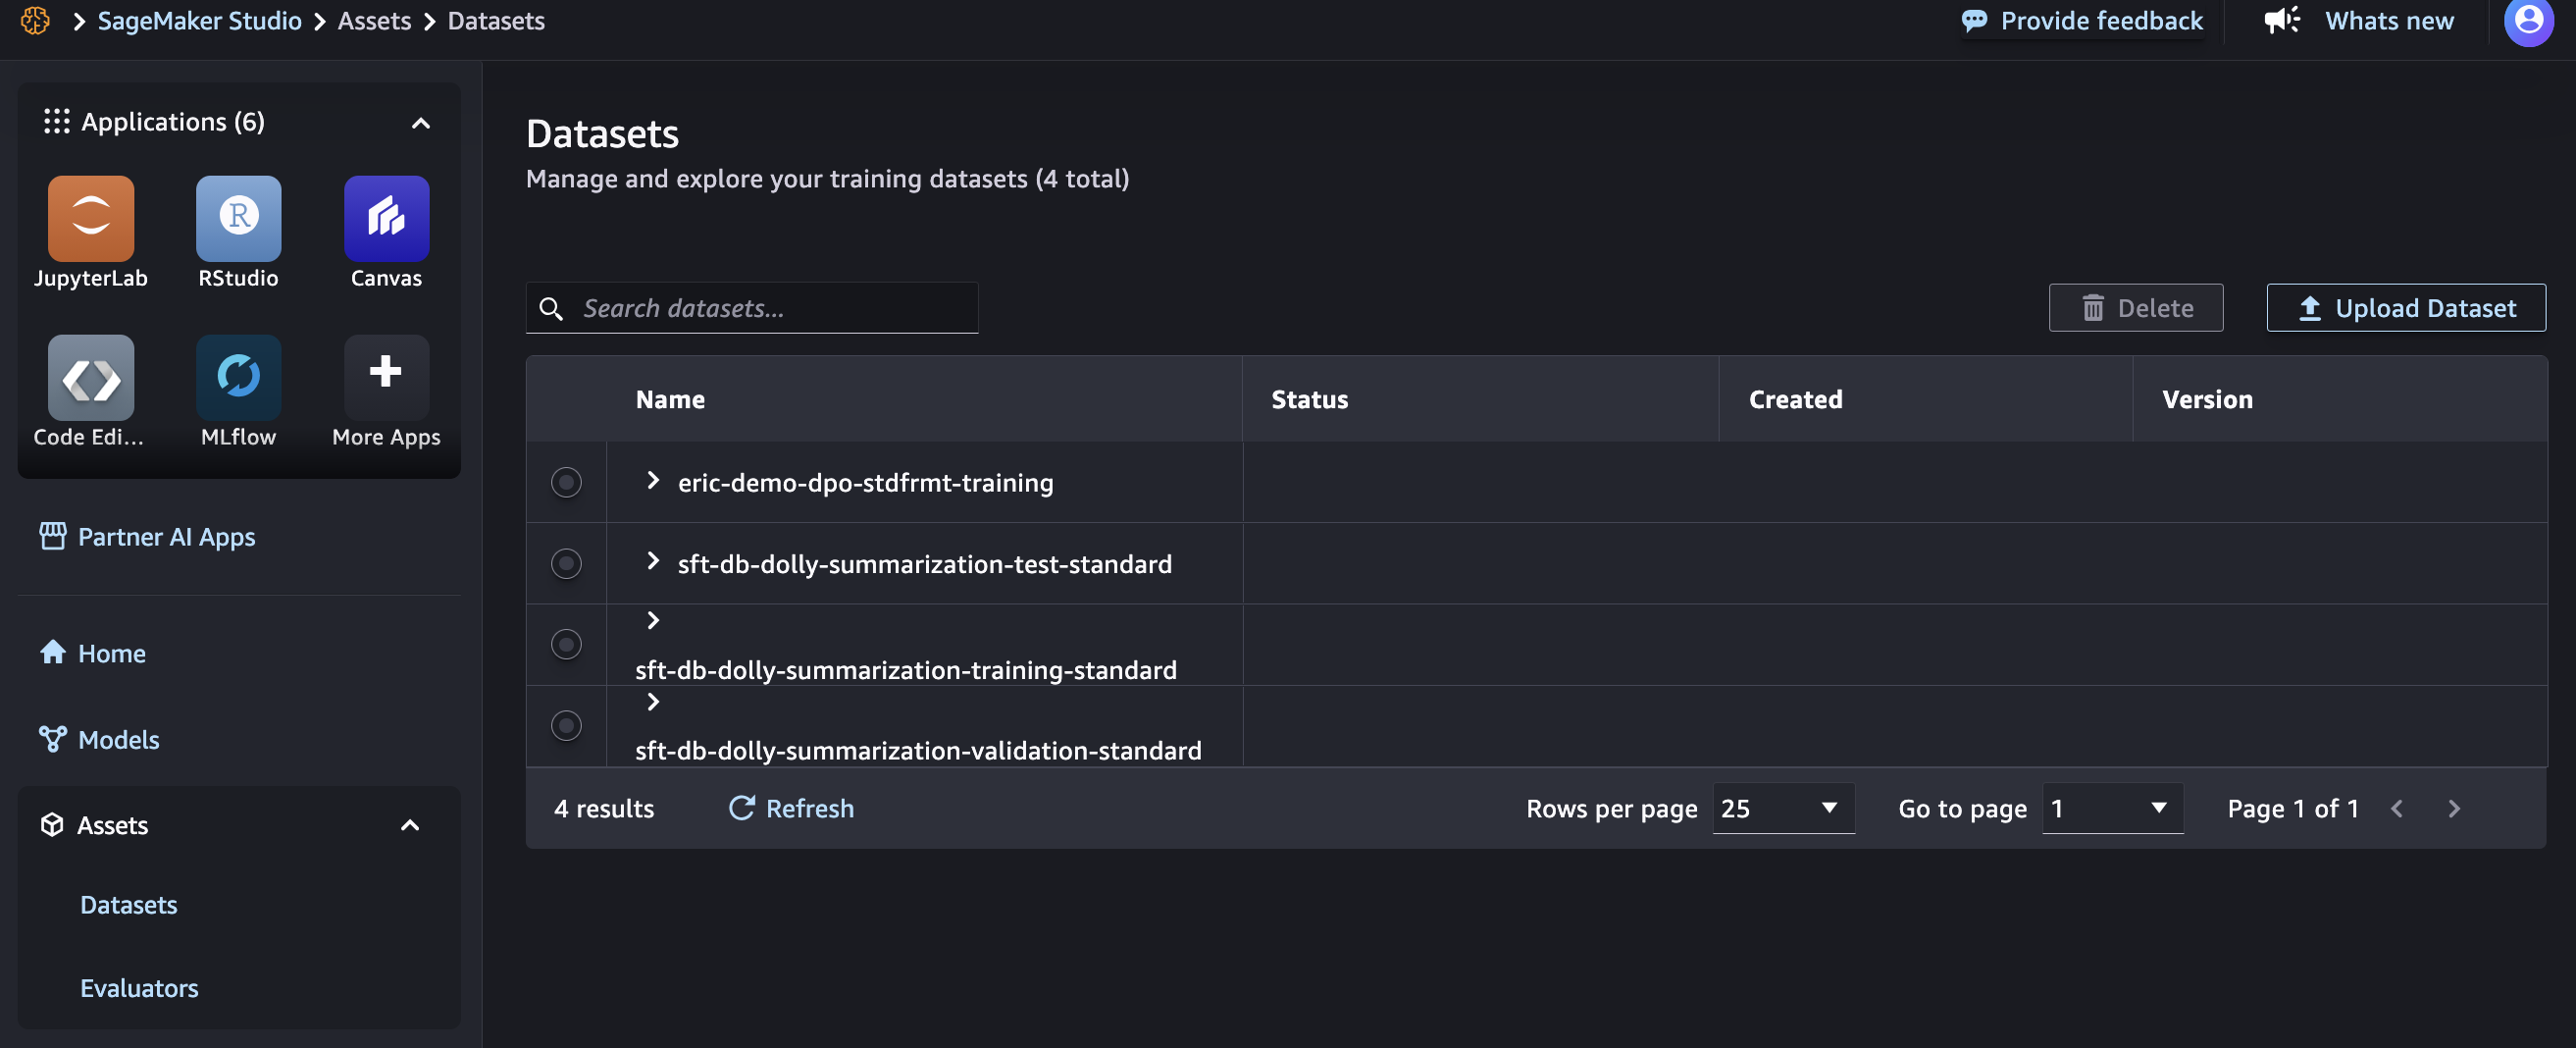The width and height of the screenshot is (2576, 1048).
Task: Click the sft-db-dolly-summarization-test-standard dataset name
Action: [x=925, y=564]
